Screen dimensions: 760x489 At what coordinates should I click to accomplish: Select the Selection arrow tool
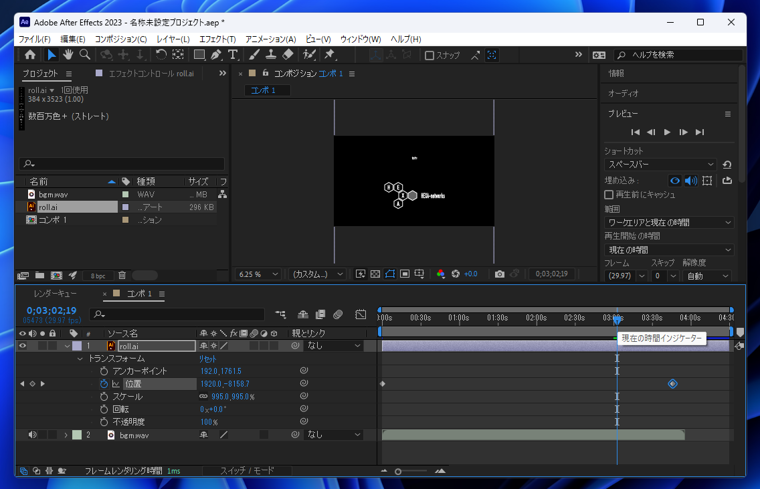[51, 55]
